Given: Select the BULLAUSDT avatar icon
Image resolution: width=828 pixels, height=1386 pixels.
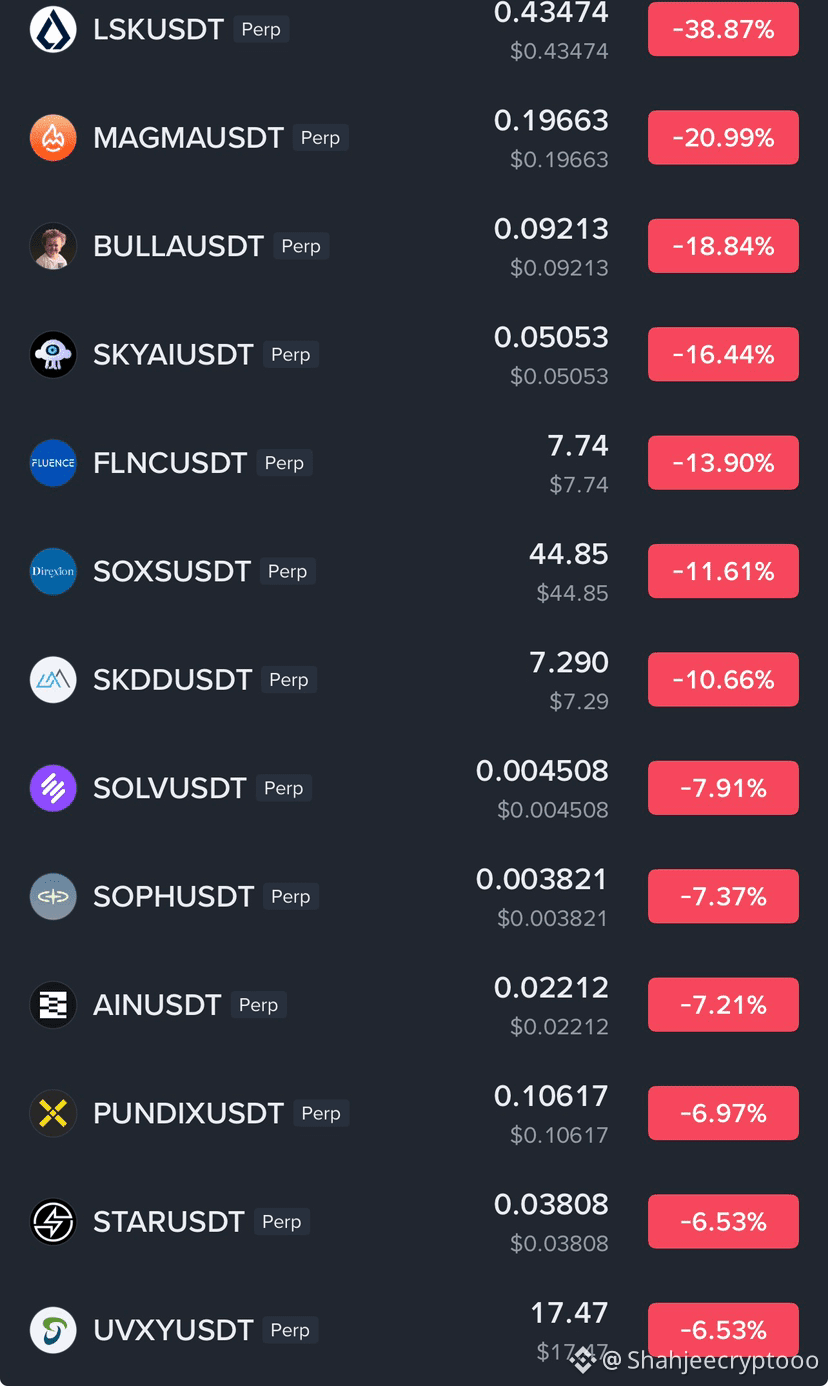Looking at the screenshot, I should (x=53, y=246).
